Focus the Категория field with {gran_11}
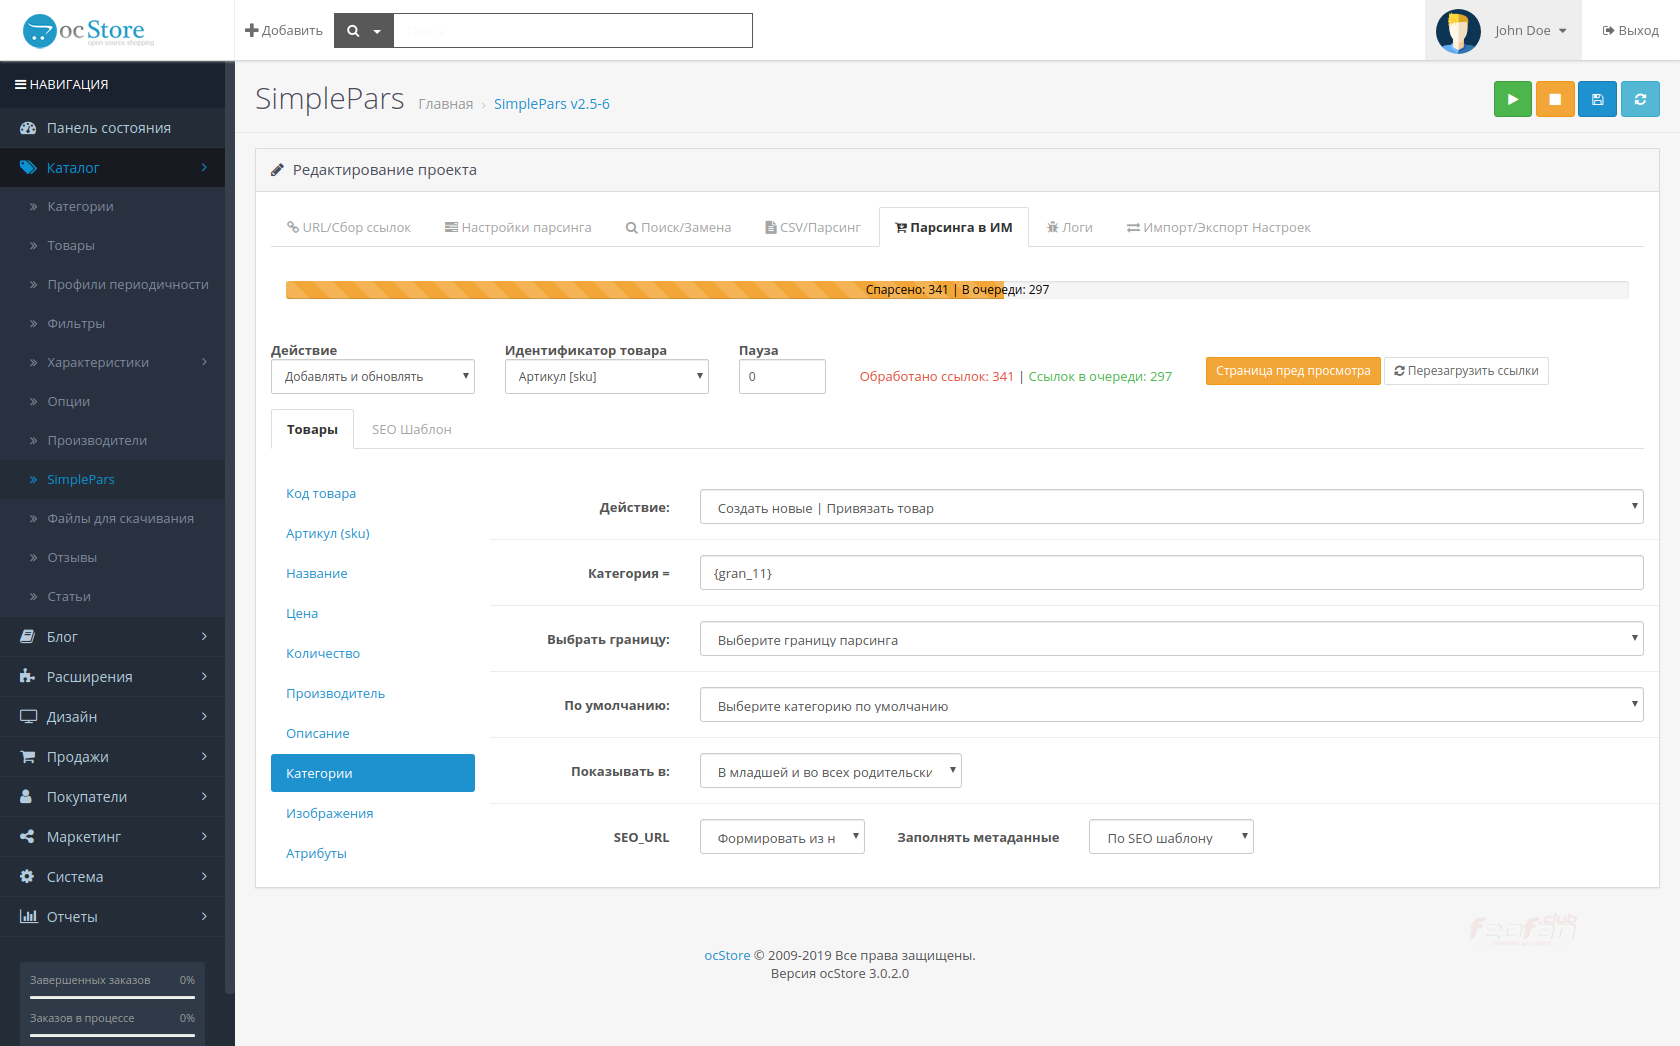Screen dimensions: 1680x1046 (x=1171, y=573)
